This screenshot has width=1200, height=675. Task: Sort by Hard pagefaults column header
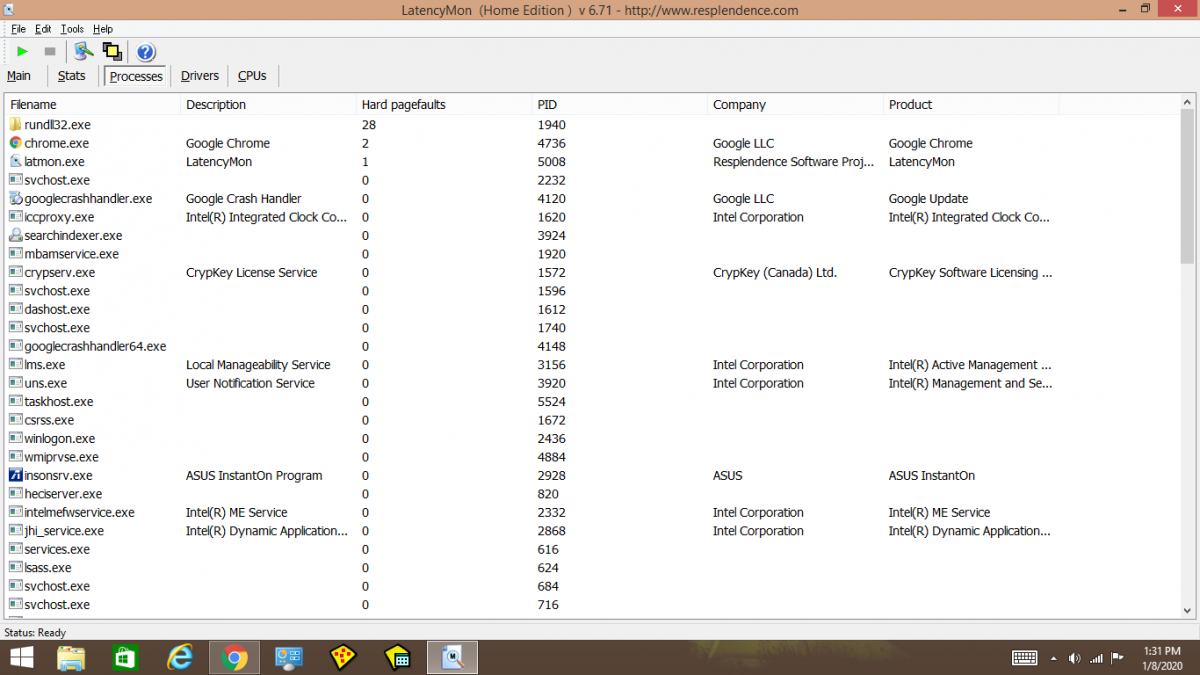tap(446, 105)
